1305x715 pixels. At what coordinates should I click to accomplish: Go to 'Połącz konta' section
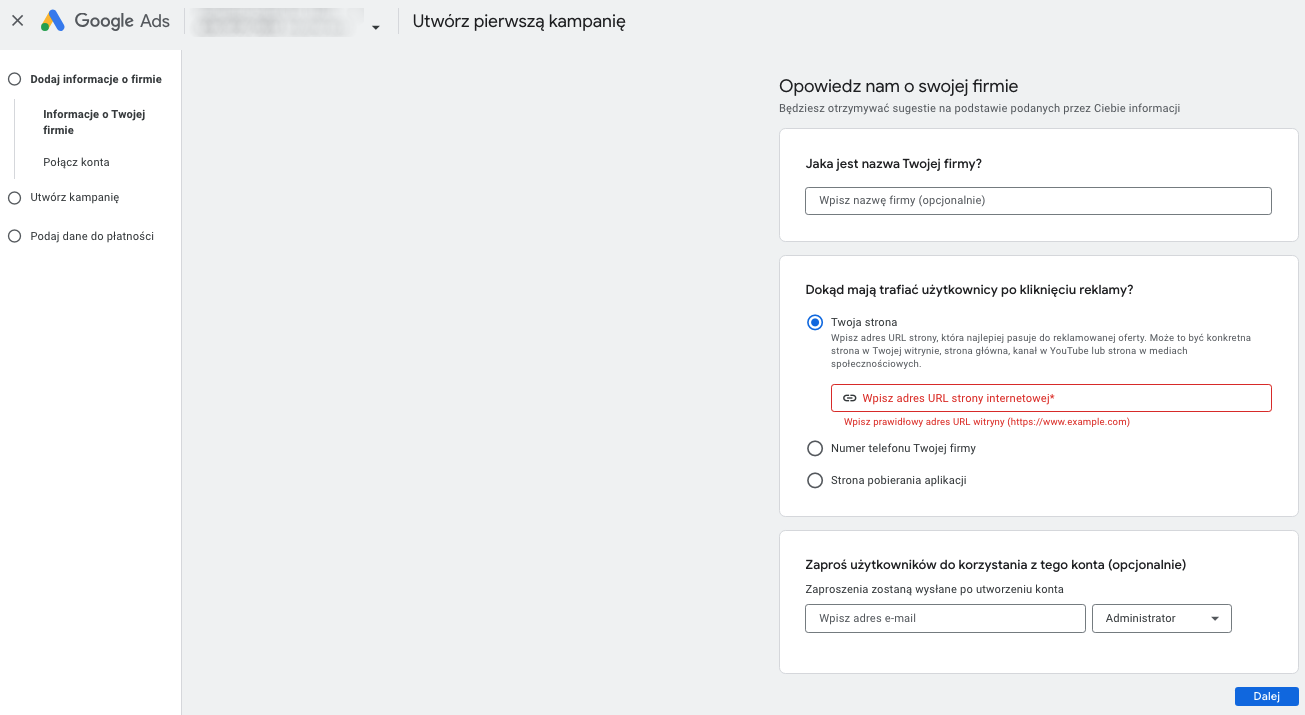tap(74, 161)
